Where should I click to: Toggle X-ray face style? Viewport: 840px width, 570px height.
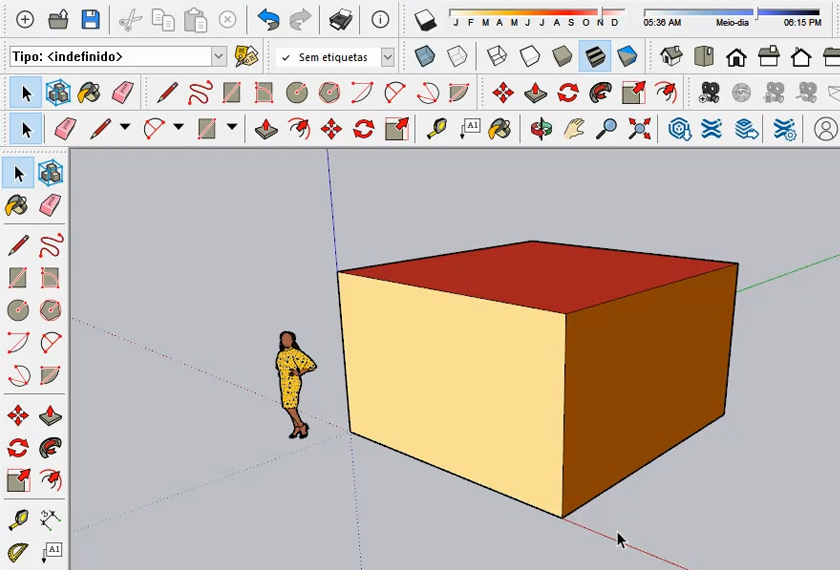click(x=426, y=57)
